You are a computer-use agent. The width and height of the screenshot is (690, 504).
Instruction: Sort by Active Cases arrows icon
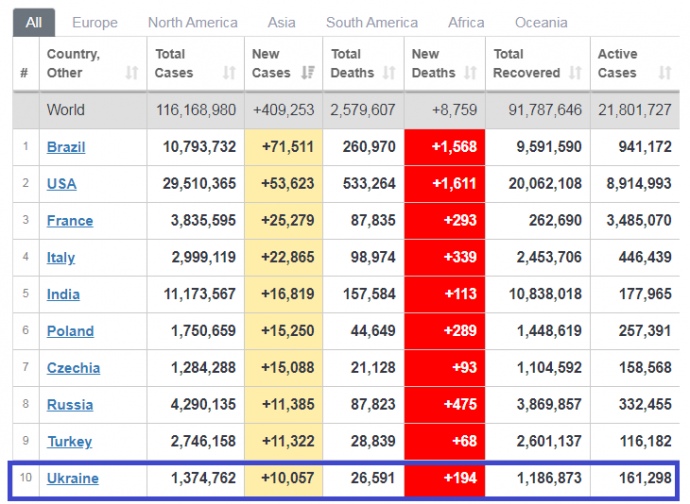point(665,73)
